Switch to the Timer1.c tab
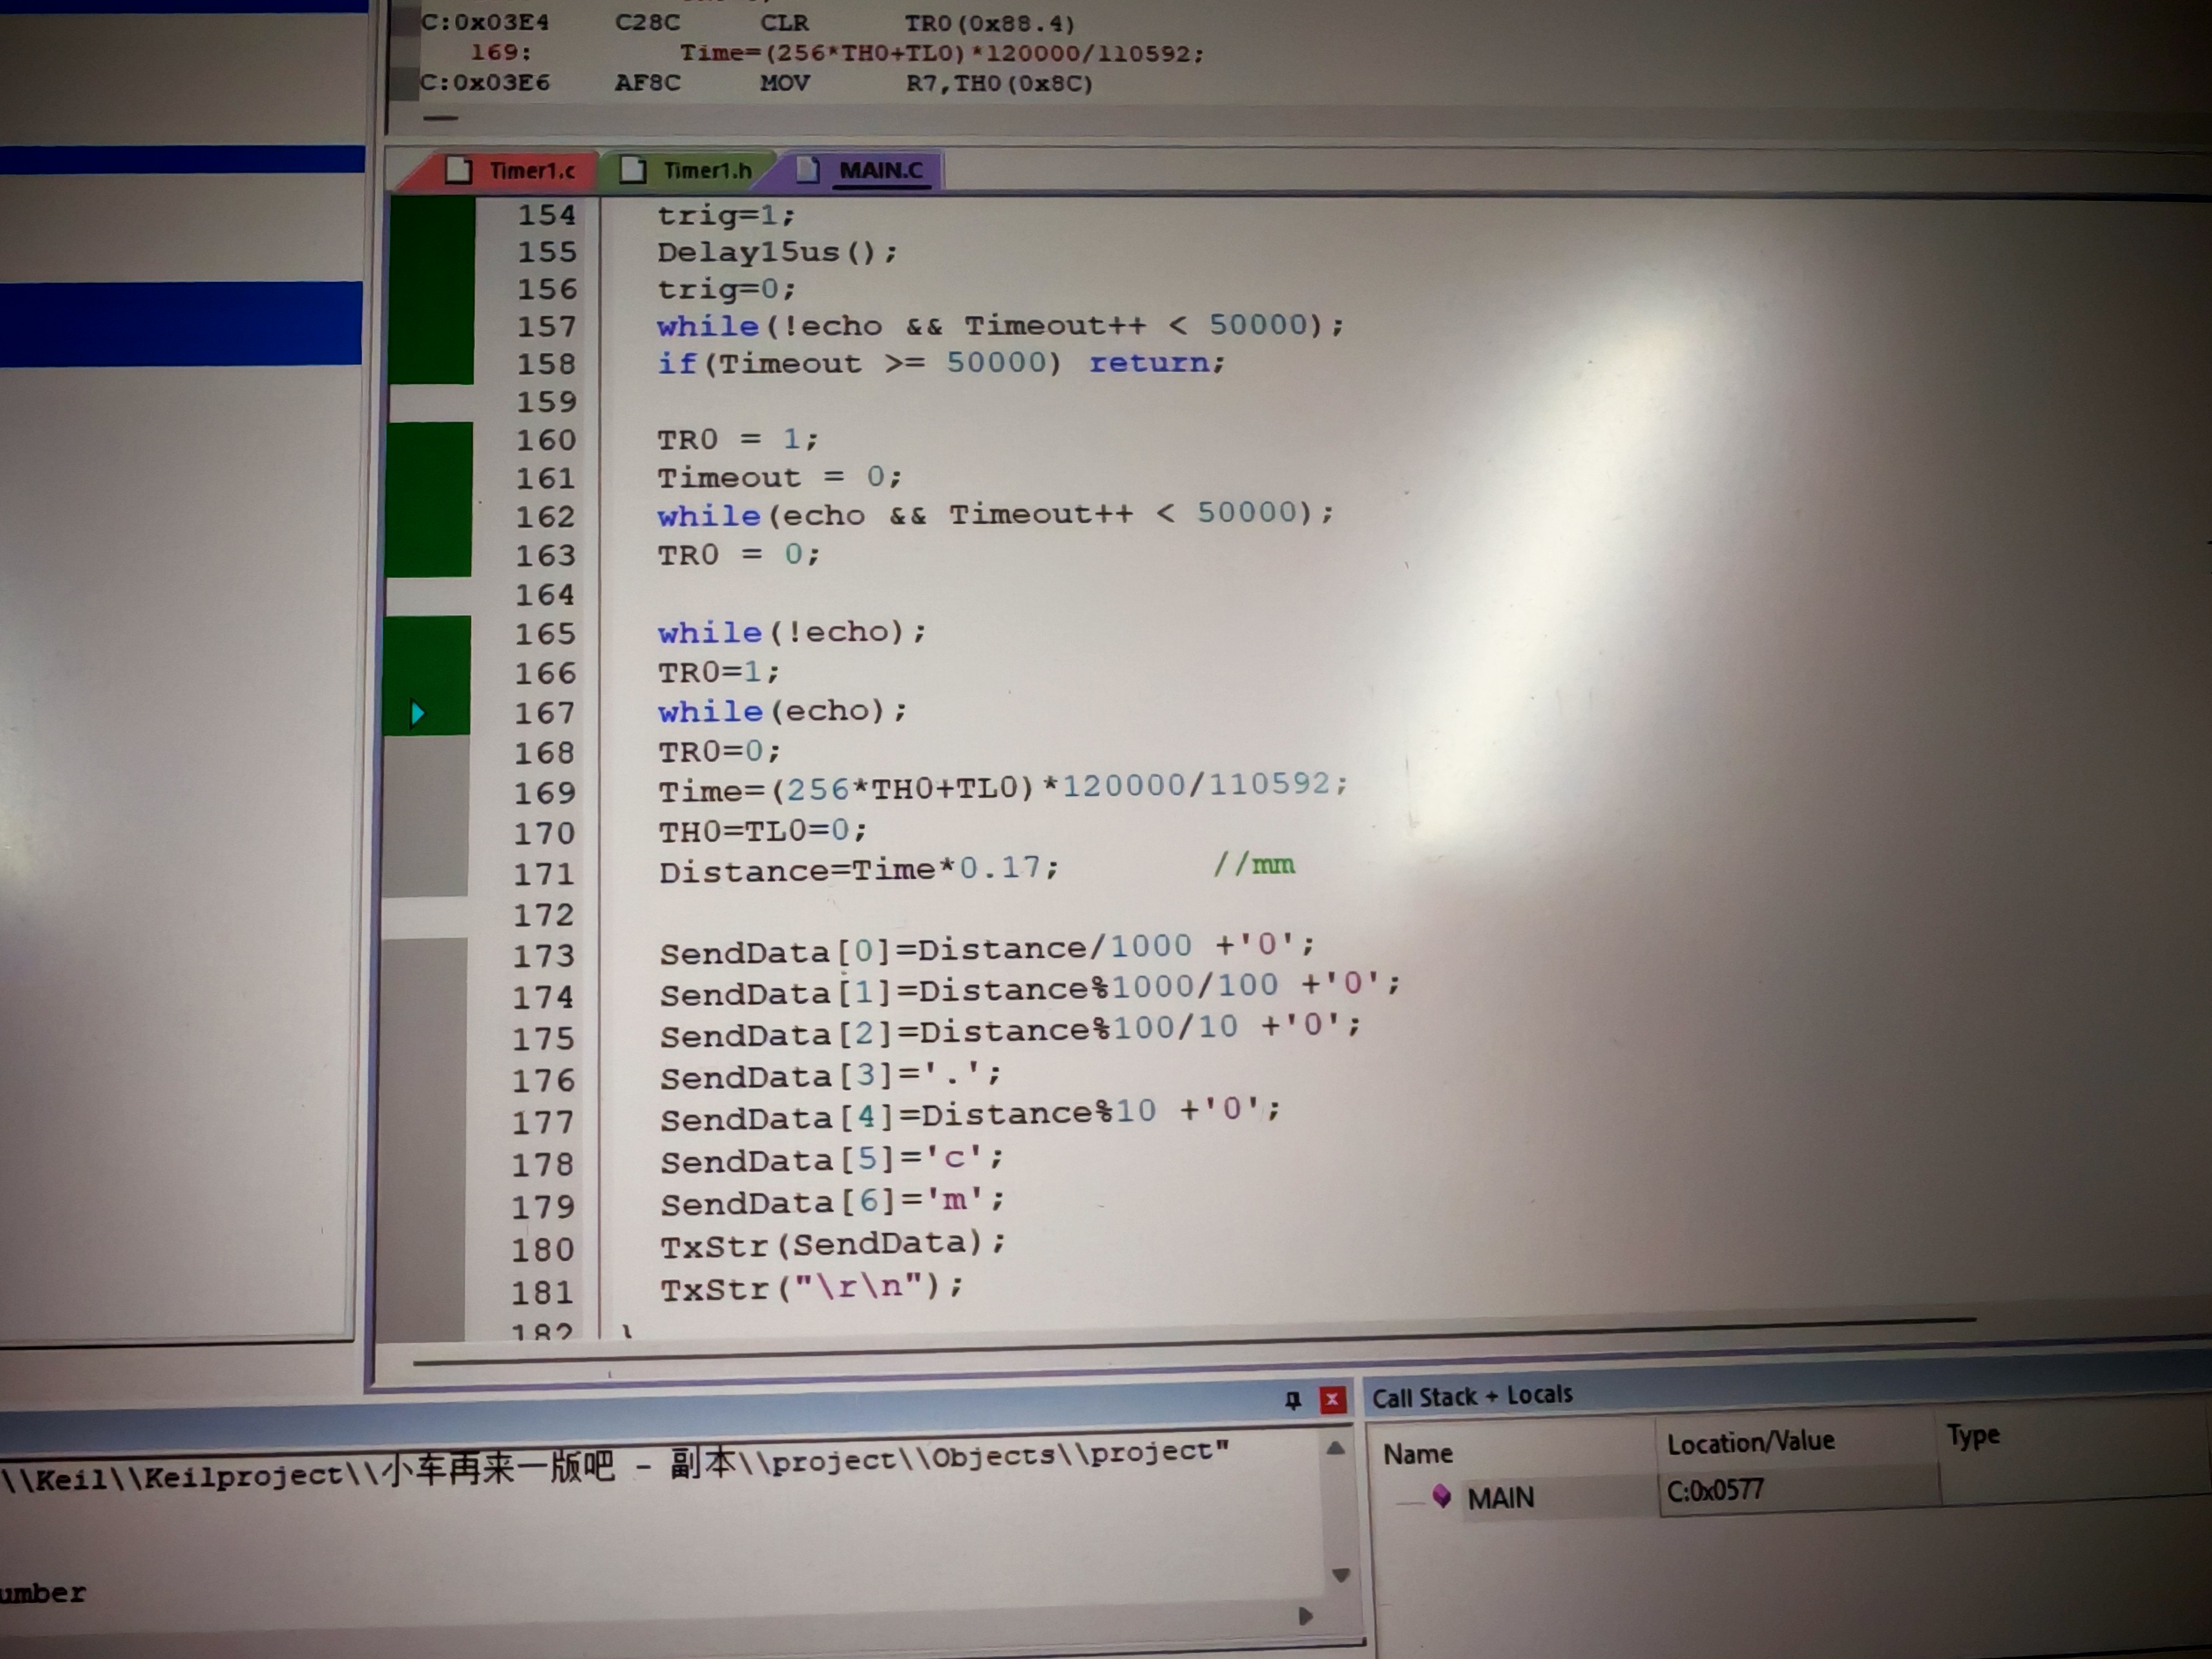This screenshot has height=1659, width=2212. point(531,171)
